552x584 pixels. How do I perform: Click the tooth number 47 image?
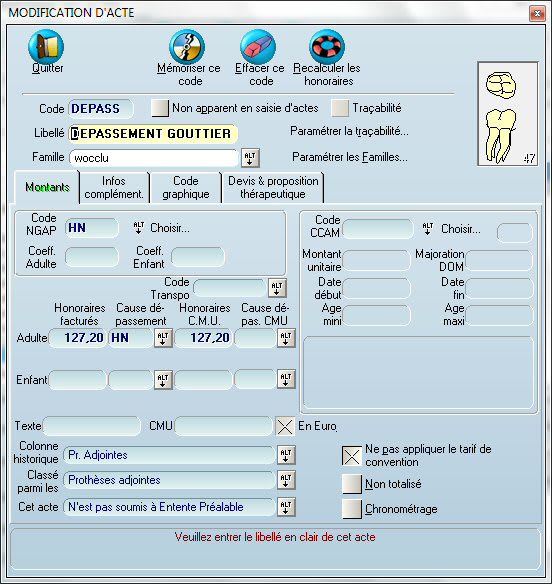click(508, 114)
